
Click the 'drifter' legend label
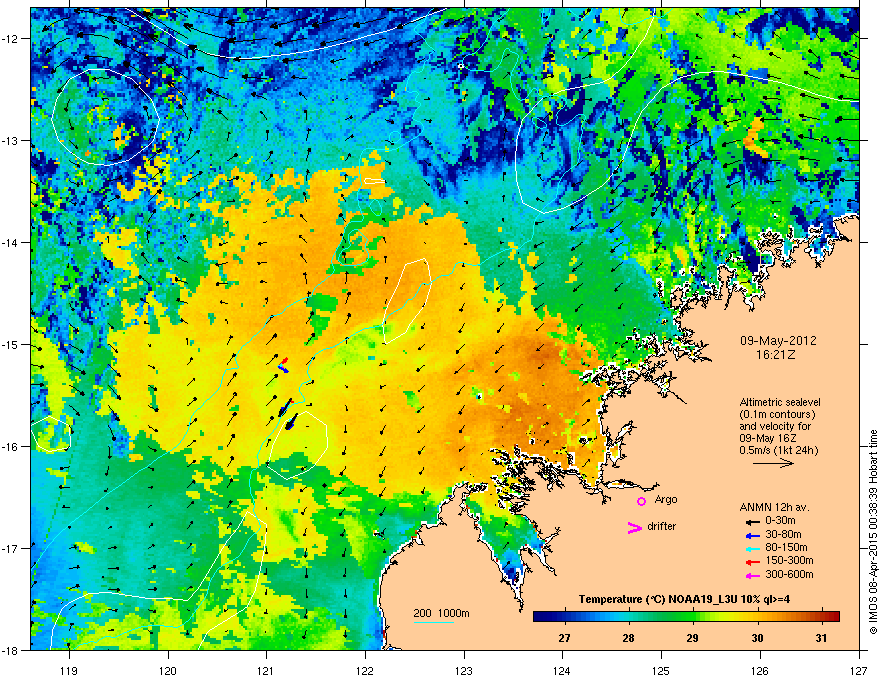pos(662,526)
